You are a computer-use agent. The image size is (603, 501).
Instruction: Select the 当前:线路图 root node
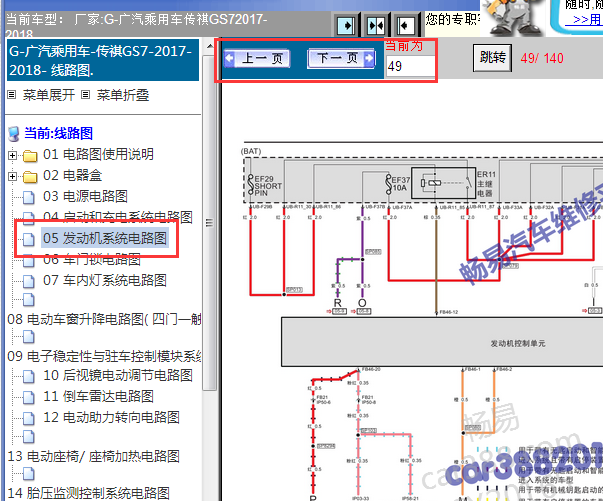click(x=58, y=133)
